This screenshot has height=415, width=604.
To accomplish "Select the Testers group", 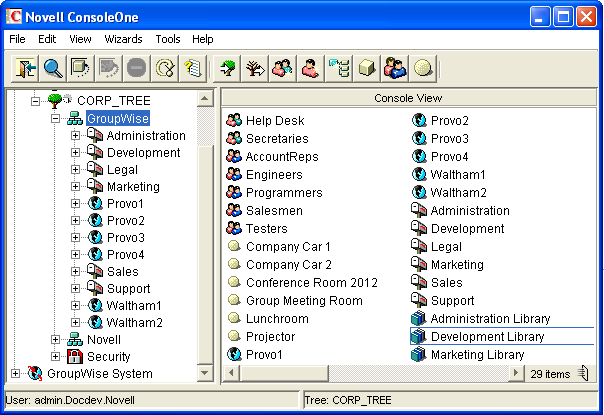I will (267, 229).
